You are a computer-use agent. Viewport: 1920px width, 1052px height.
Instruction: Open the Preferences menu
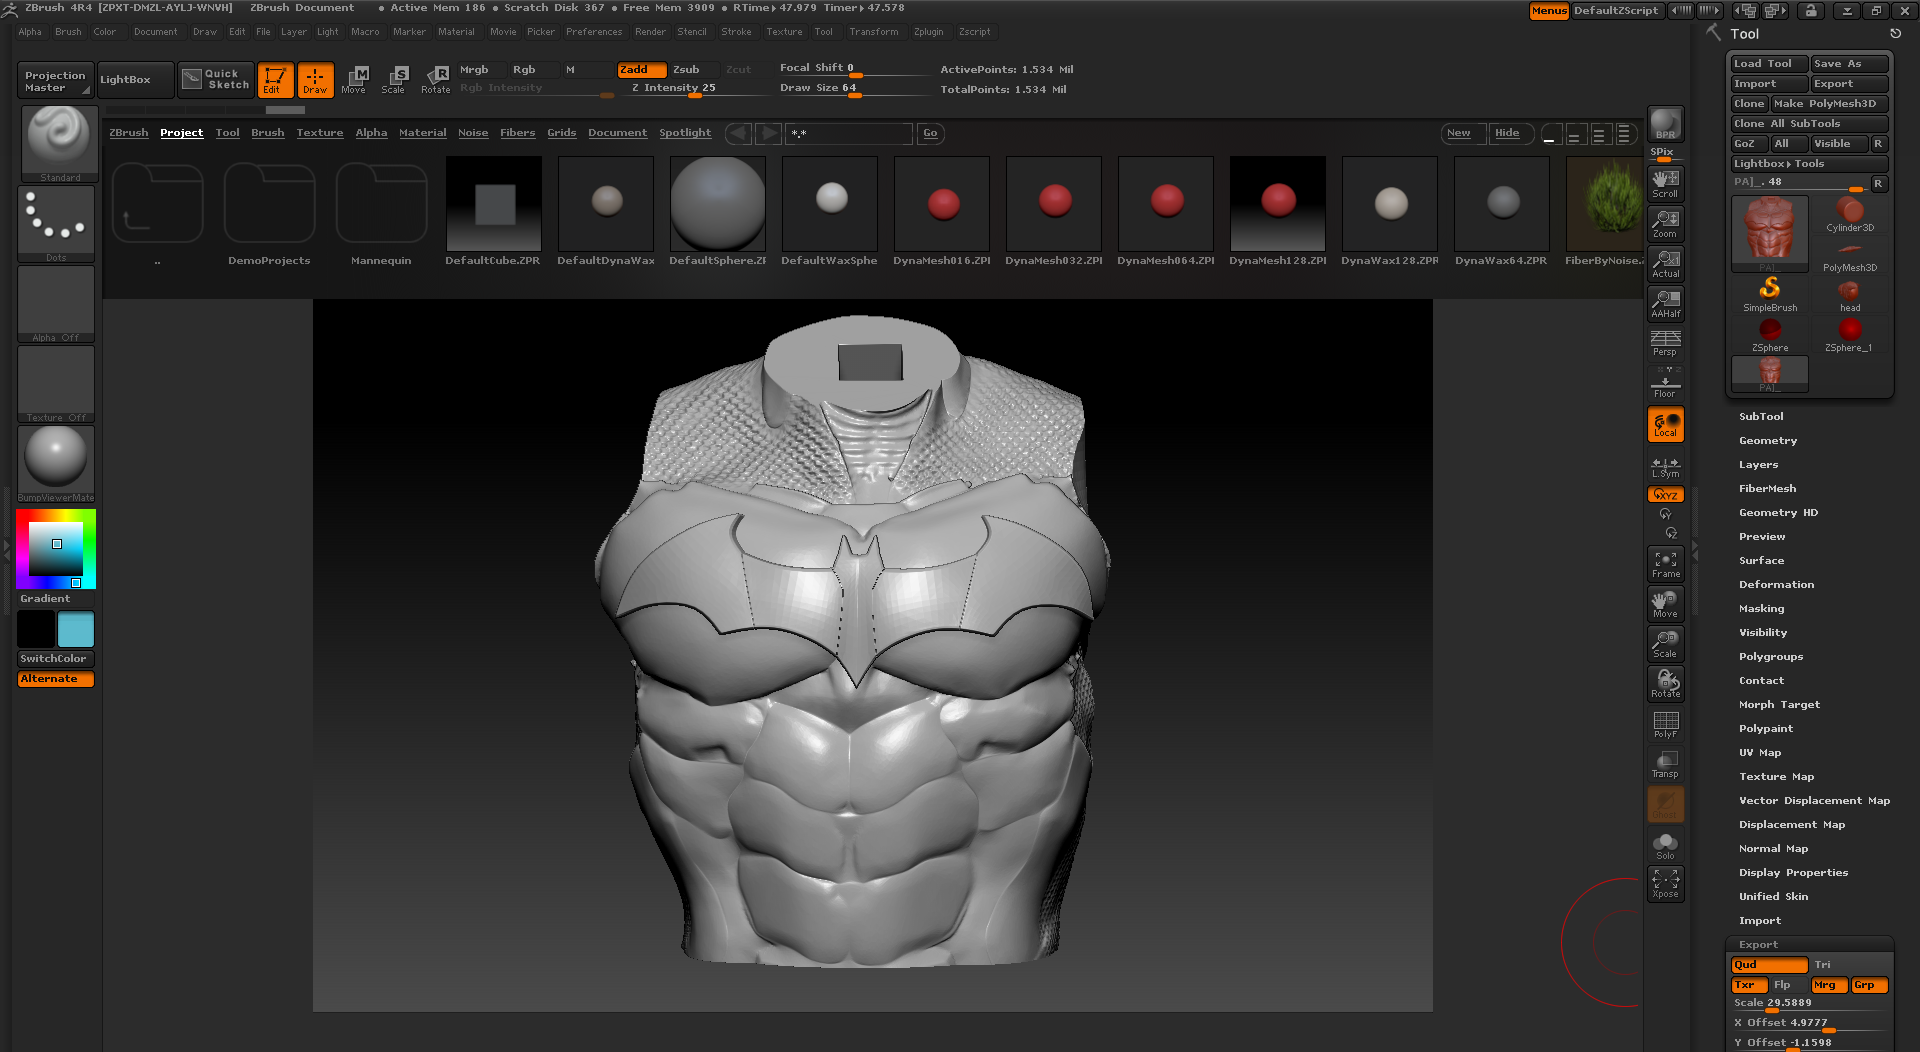(594, 32)
